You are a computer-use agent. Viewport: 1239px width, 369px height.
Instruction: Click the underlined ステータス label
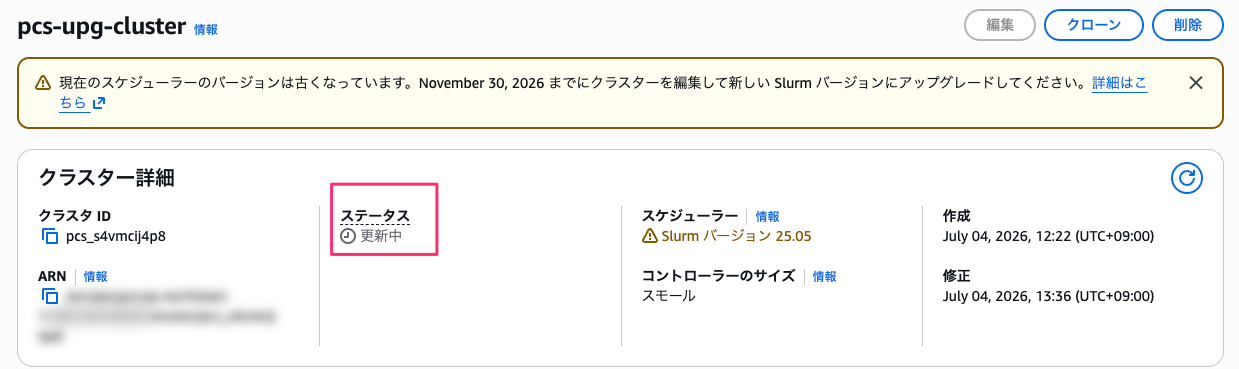(375, 216)
